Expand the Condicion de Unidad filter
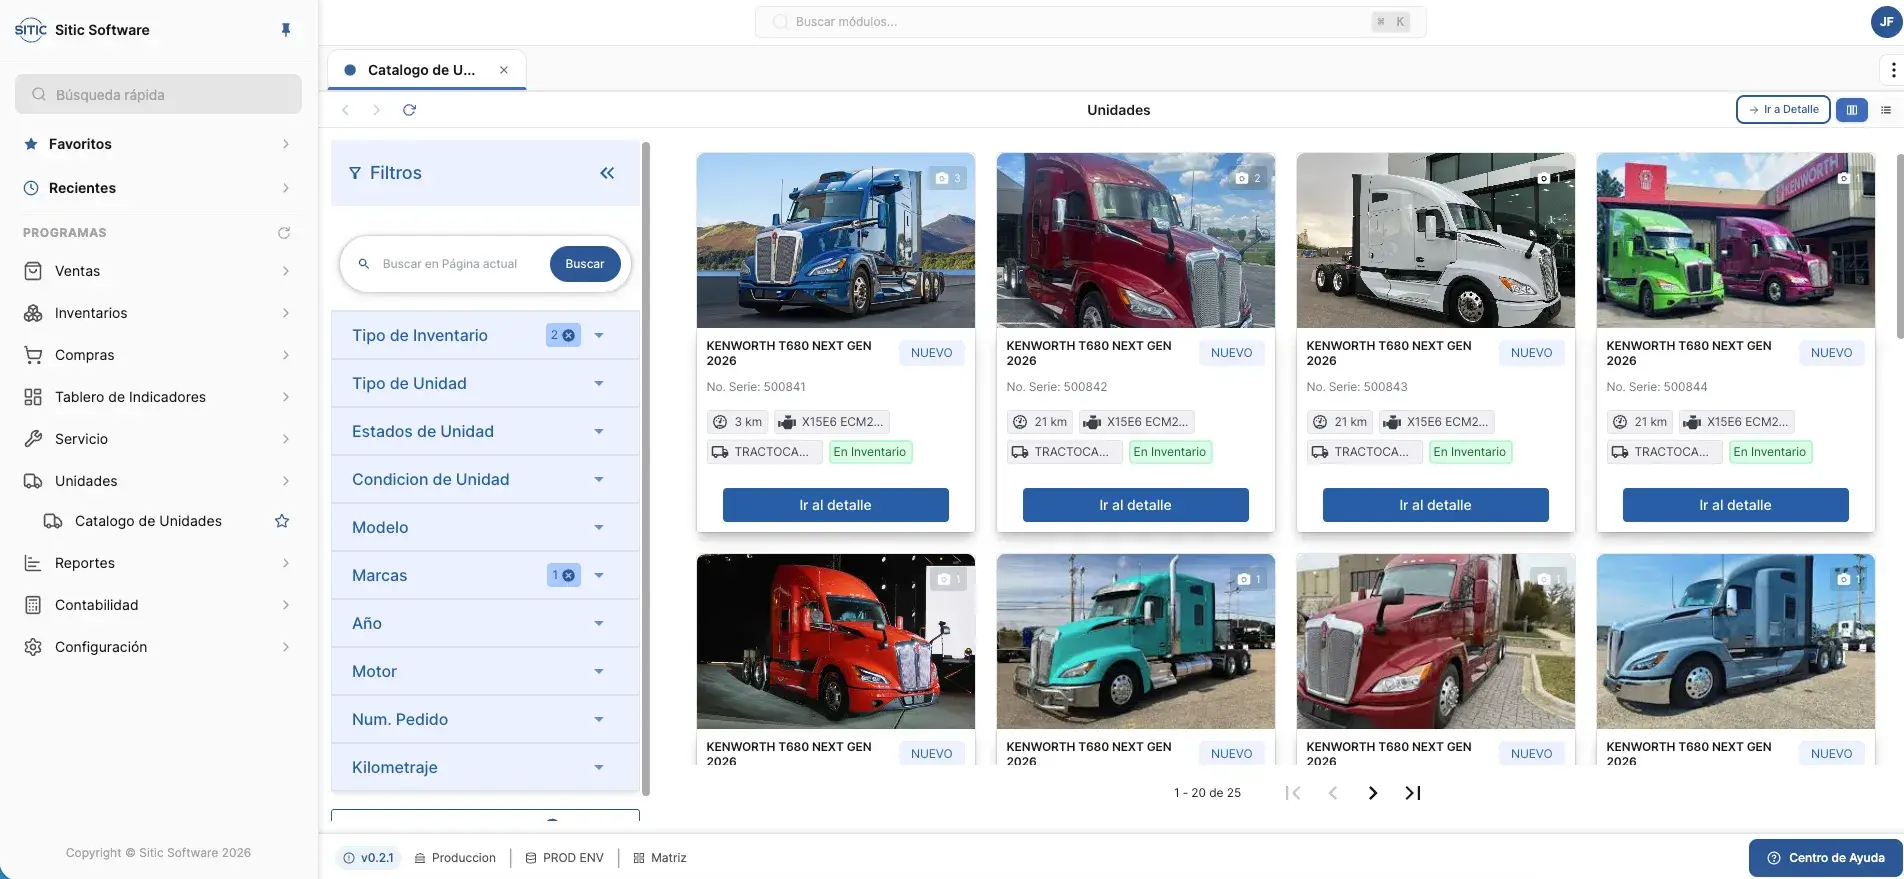 tap(485, 480)
